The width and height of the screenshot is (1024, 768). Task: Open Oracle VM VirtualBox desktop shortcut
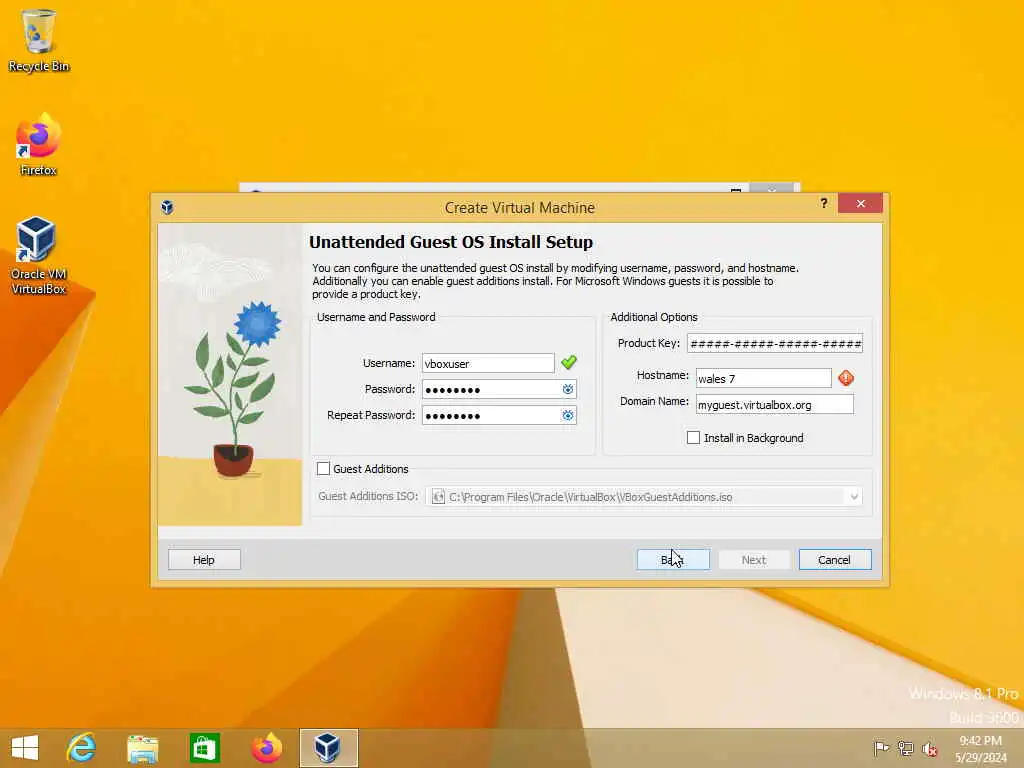(38, 256)
